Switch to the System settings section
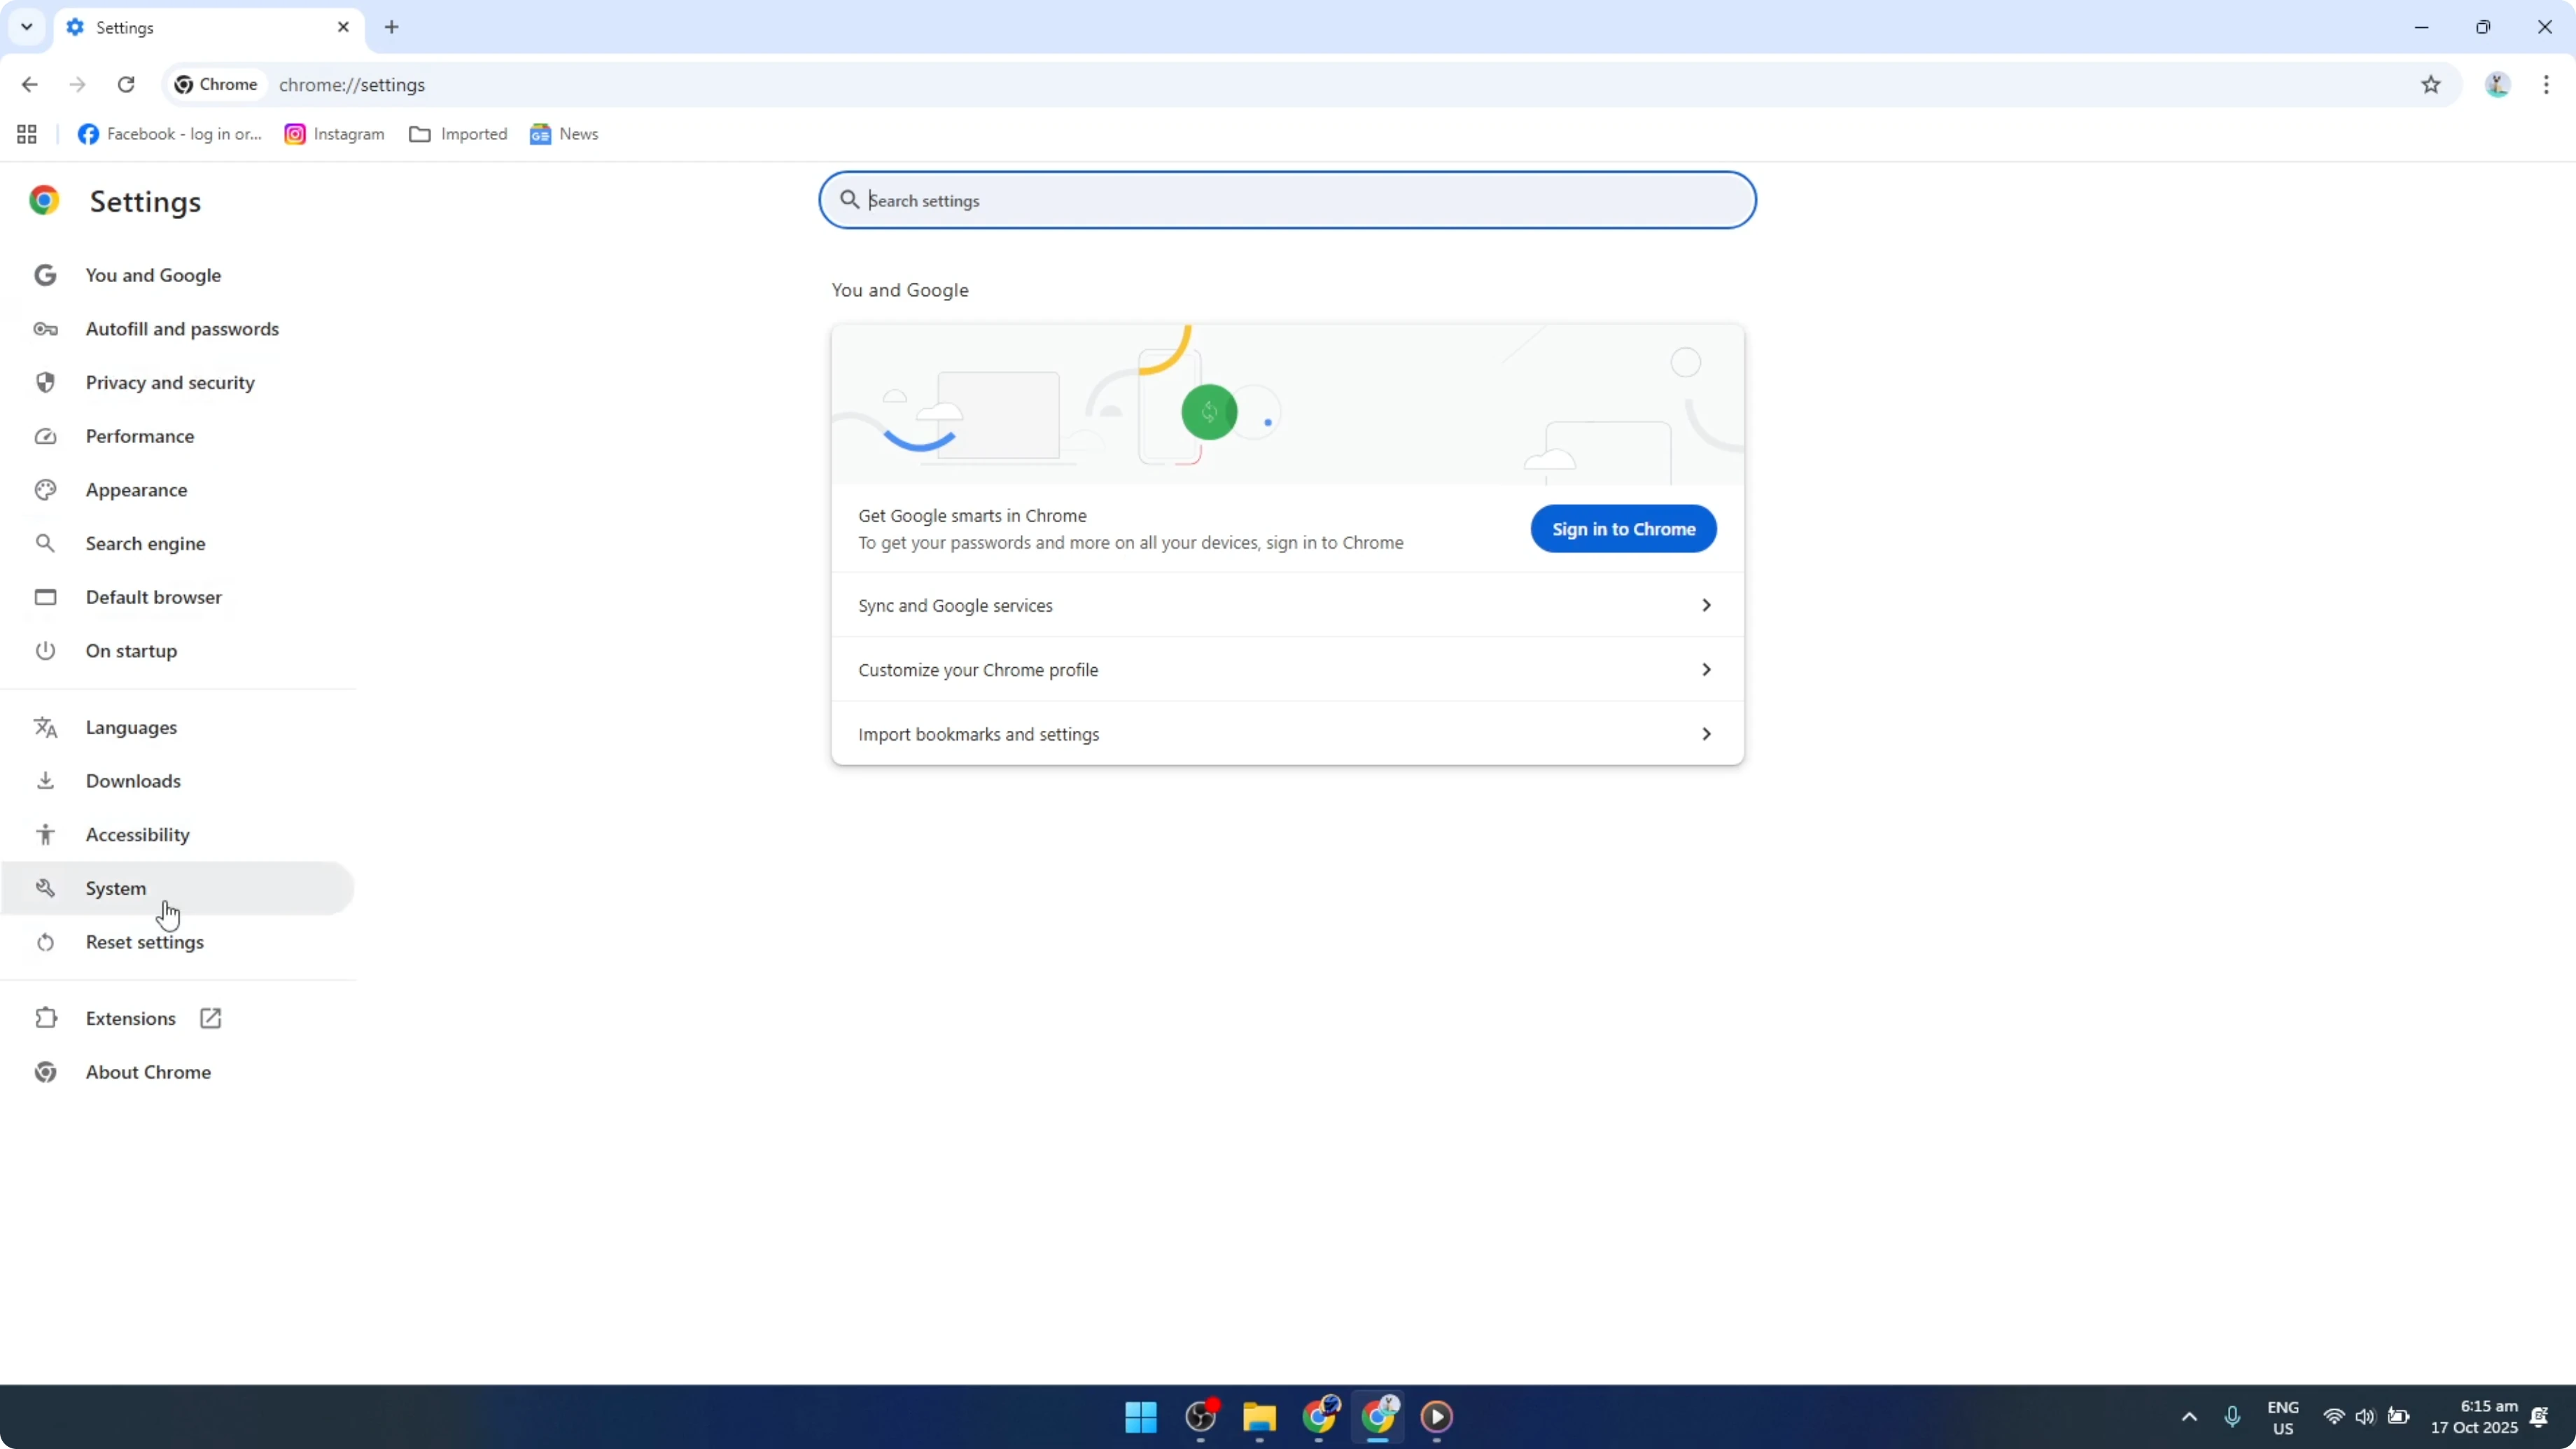The width and height of the screenshot is (2576, 1449). 115,888
